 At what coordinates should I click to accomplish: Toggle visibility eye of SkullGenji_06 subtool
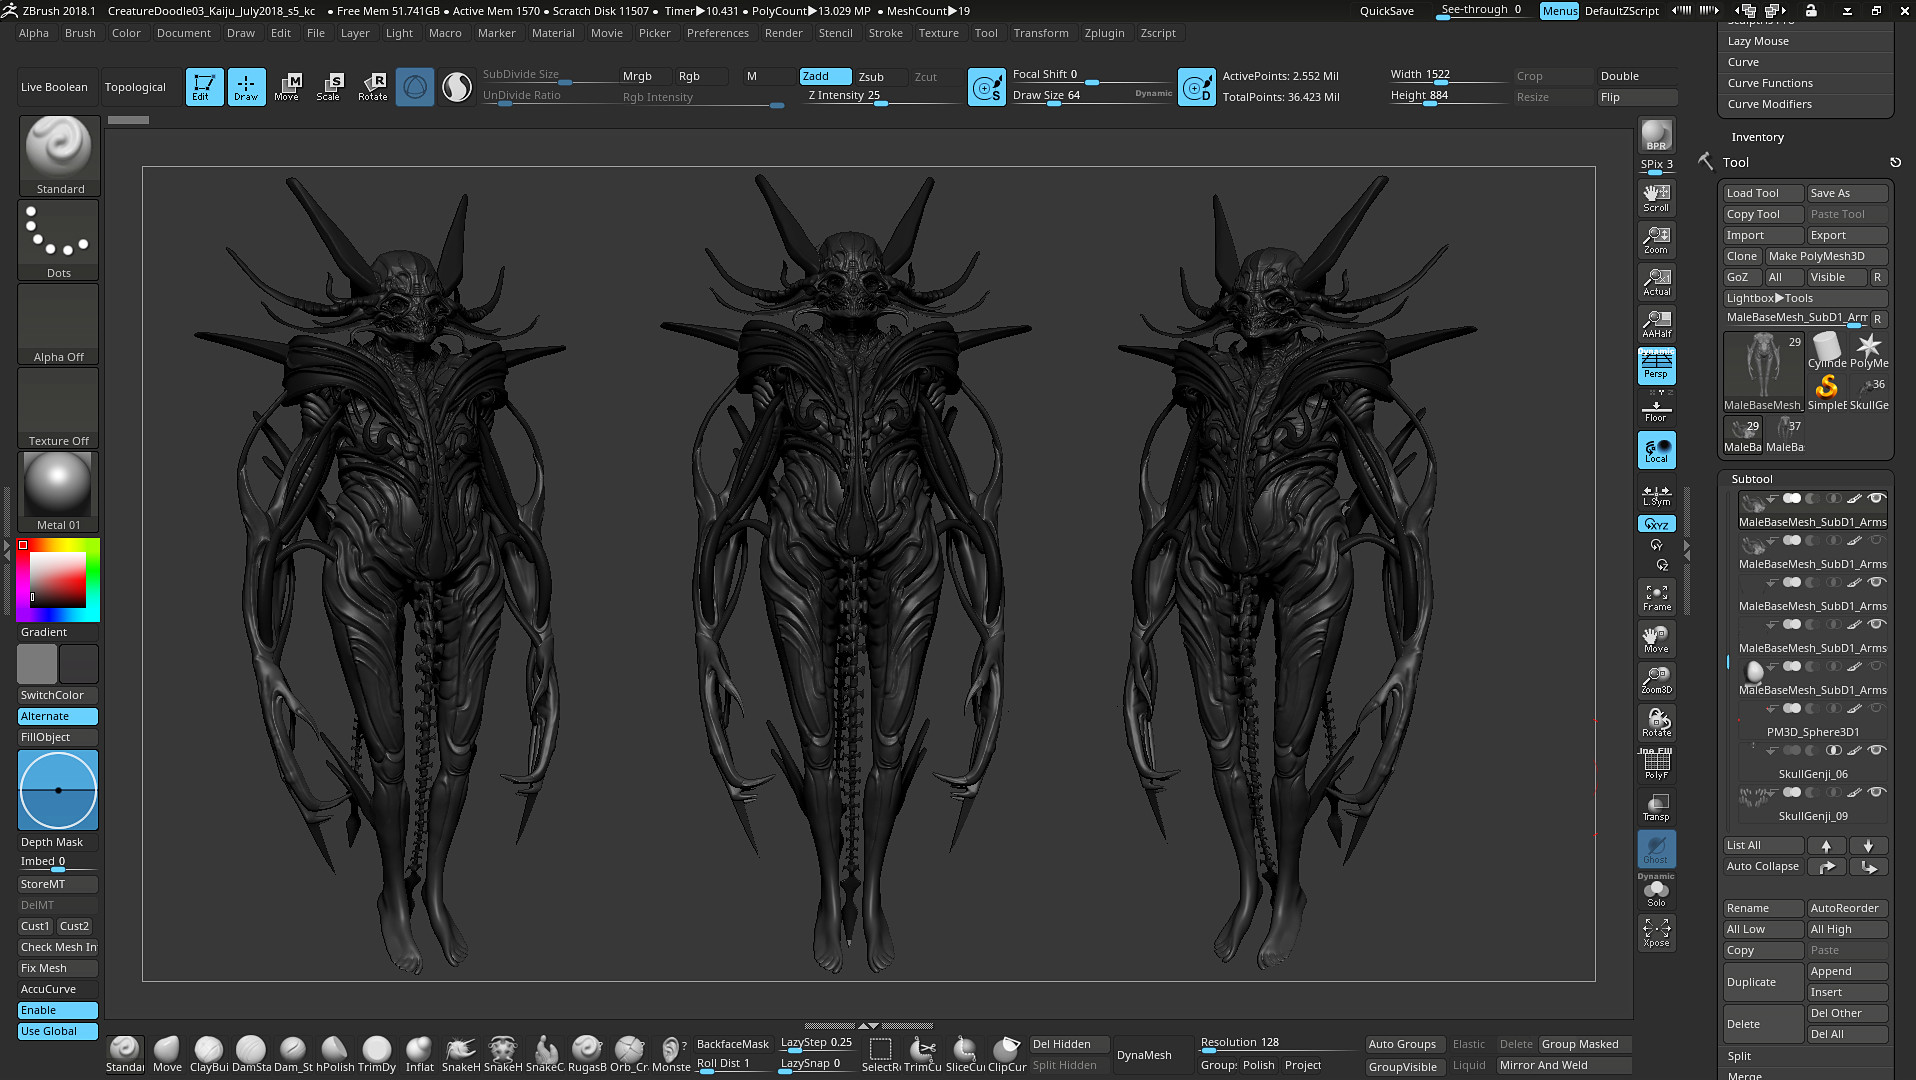1877,750
